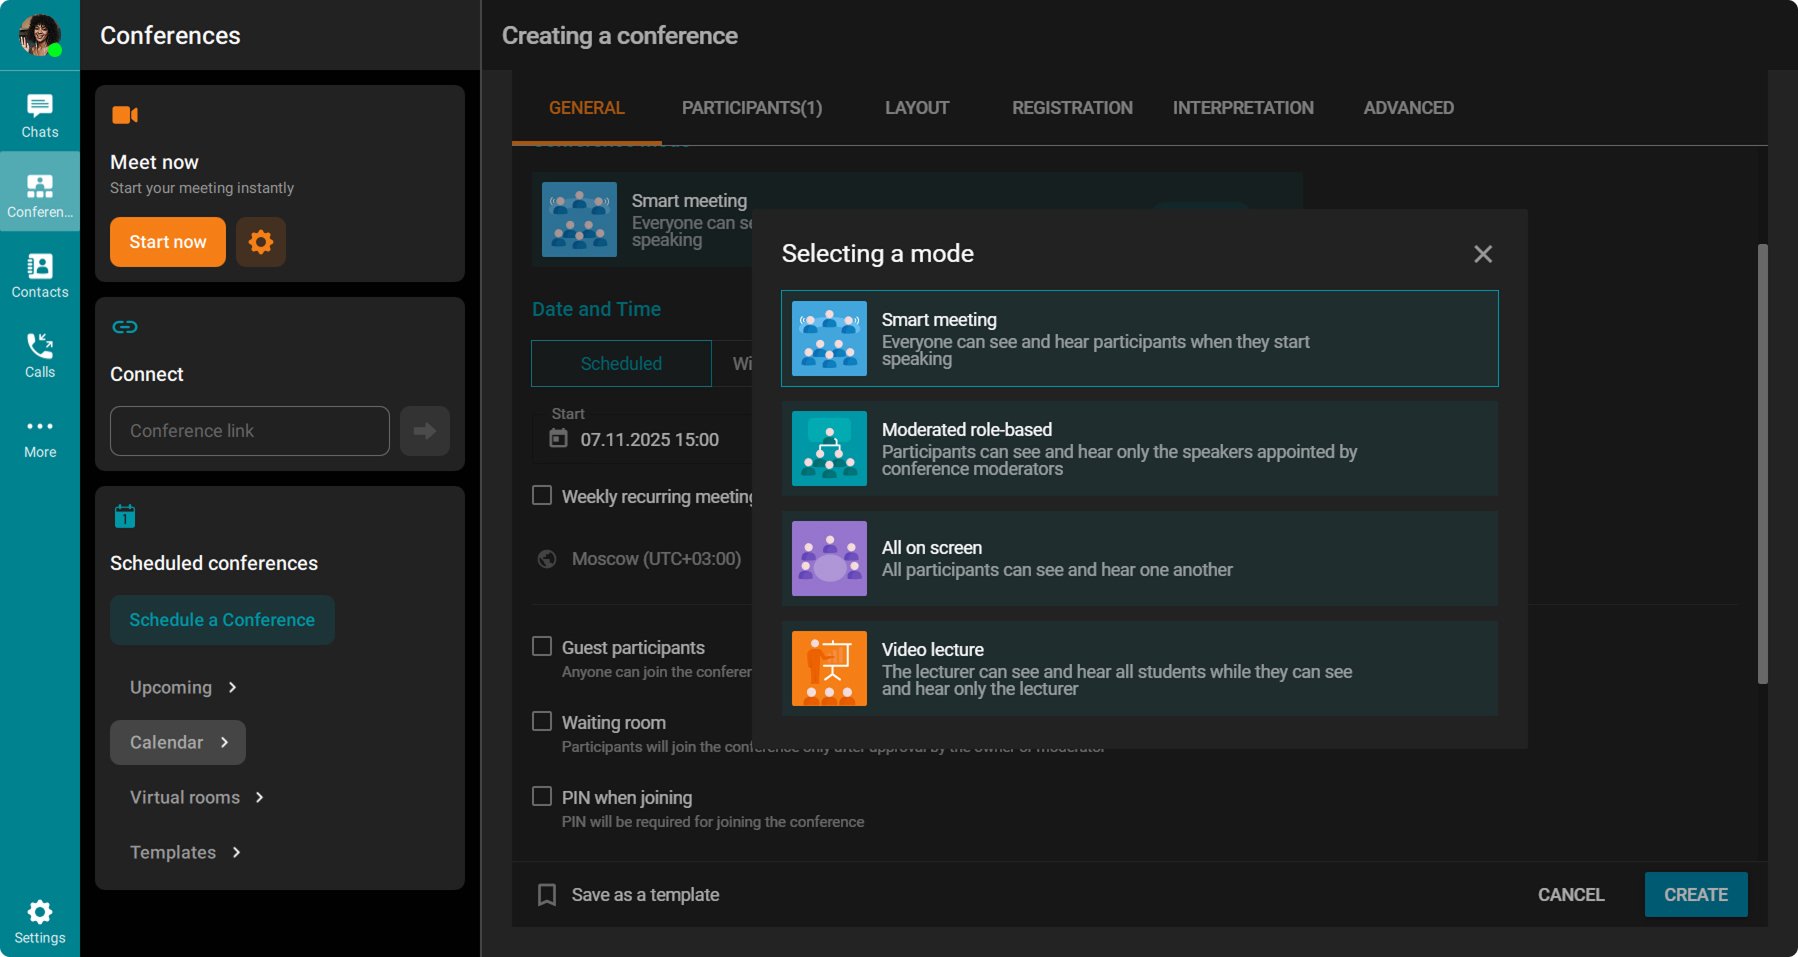The width and height of the screenshot is (1798, 957).
Task: Click the orange meeting settings gear
Action: pyautogui.click(x=260, y=242)
